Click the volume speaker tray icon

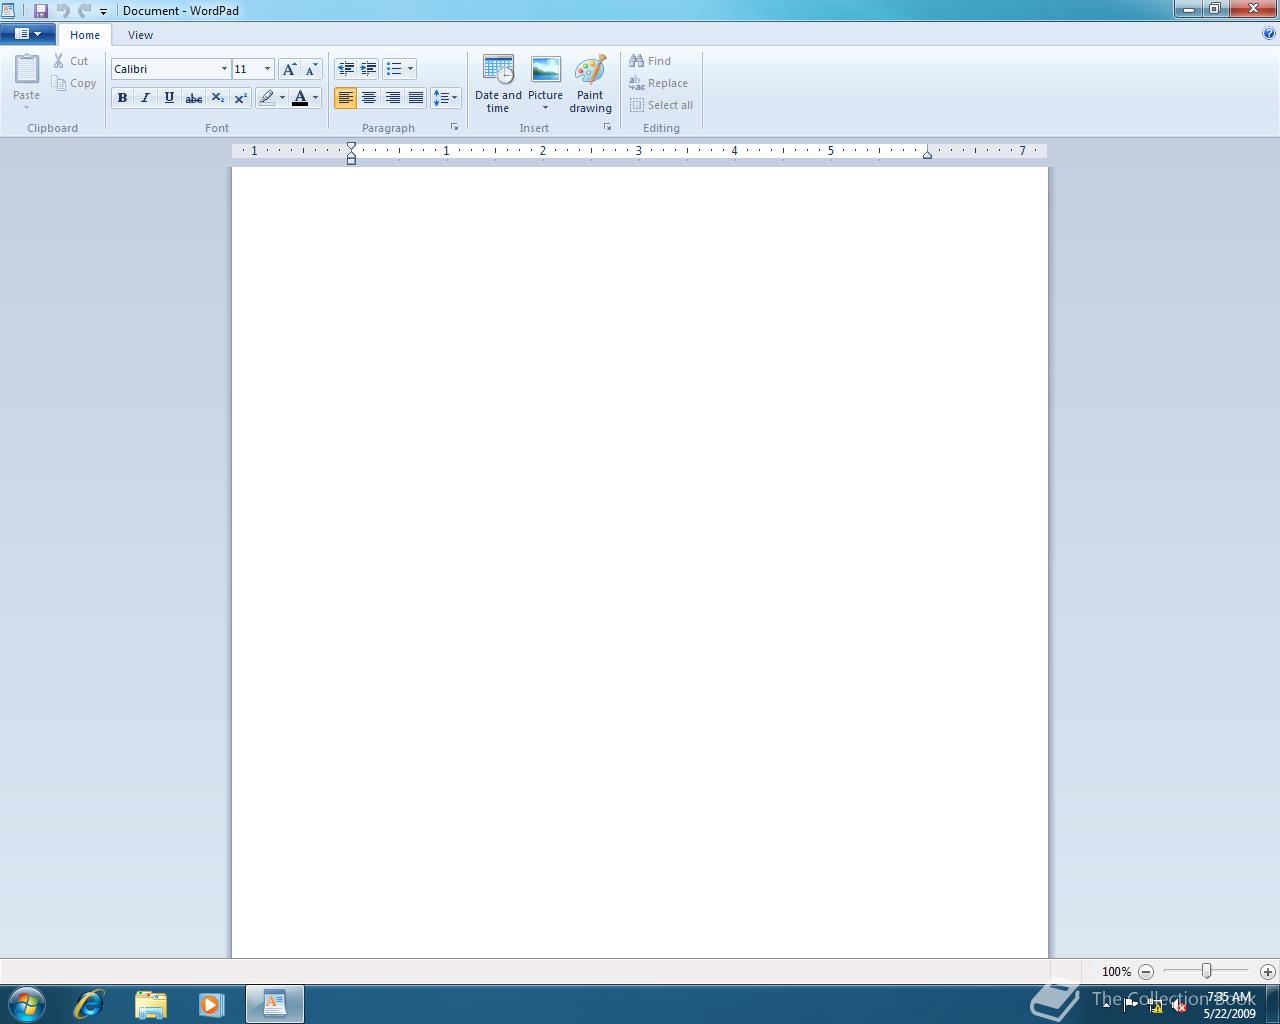(x=1179, y=1006)
